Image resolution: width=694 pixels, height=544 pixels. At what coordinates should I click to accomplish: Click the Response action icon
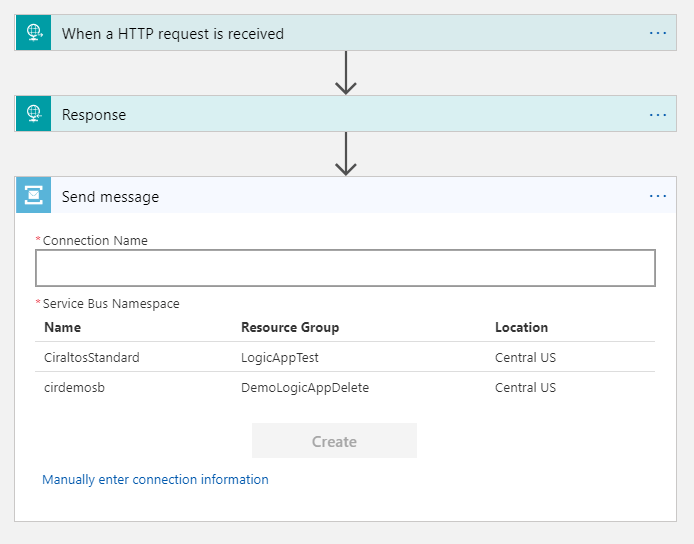click(33, 114)
